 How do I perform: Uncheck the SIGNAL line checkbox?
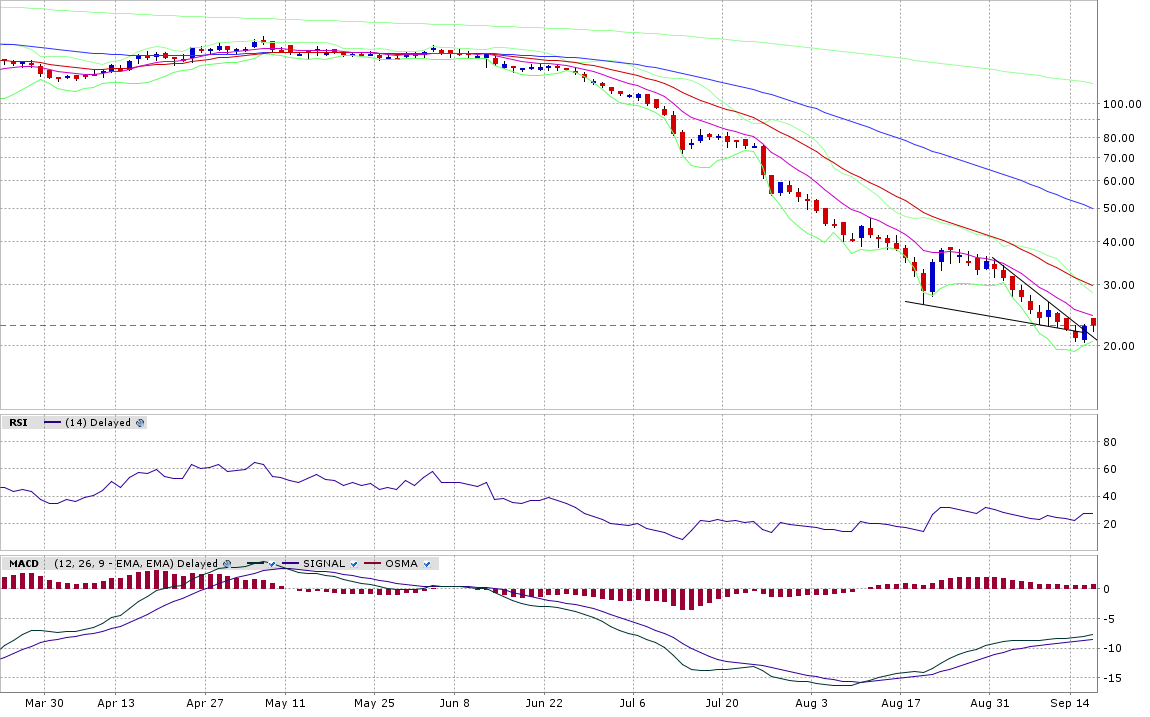point(354,564)
